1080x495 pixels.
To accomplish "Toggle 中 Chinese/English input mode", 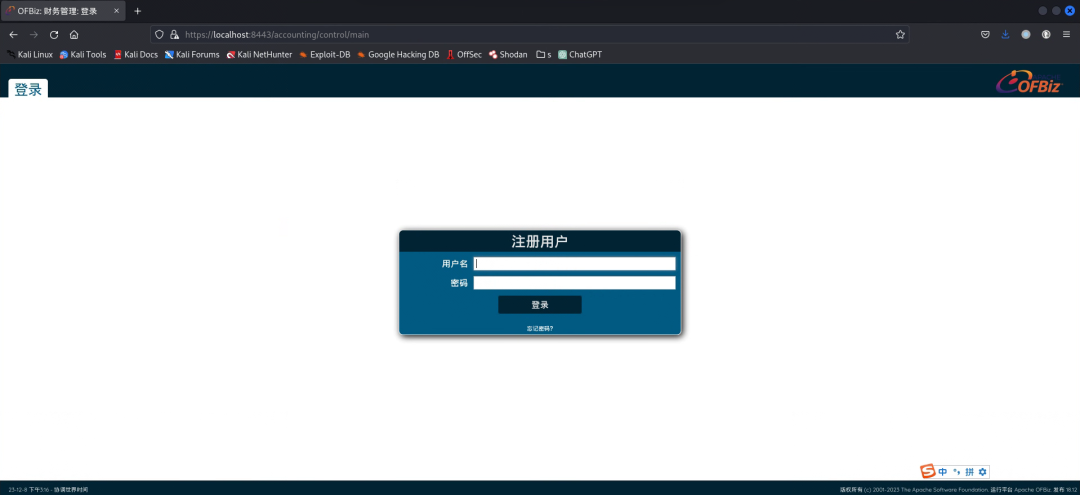I will [x=943, y=472].
